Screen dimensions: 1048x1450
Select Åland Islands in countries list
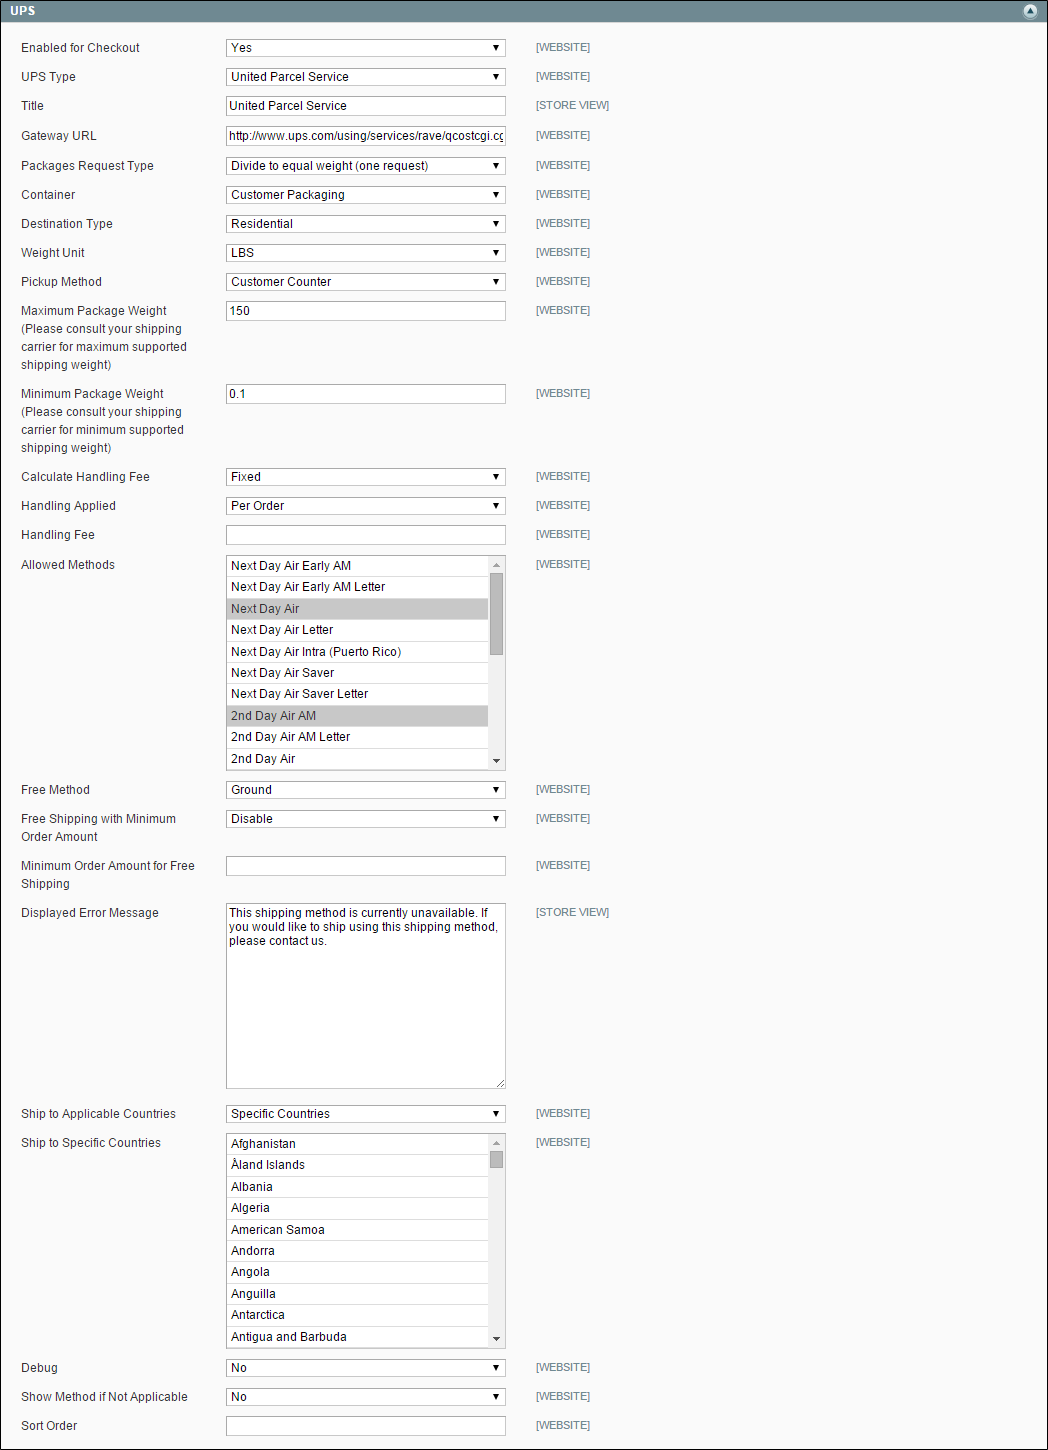[358, 1165]
